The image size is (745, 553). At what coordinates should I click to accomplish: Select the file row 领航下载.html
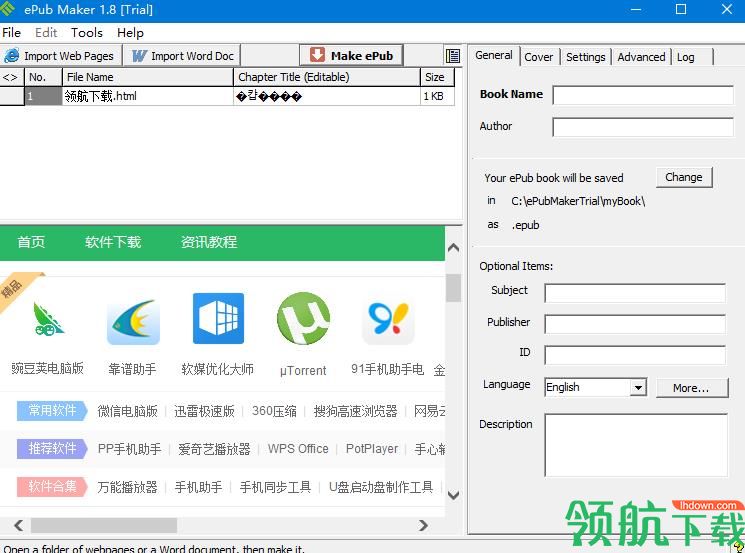pos(227,96)
